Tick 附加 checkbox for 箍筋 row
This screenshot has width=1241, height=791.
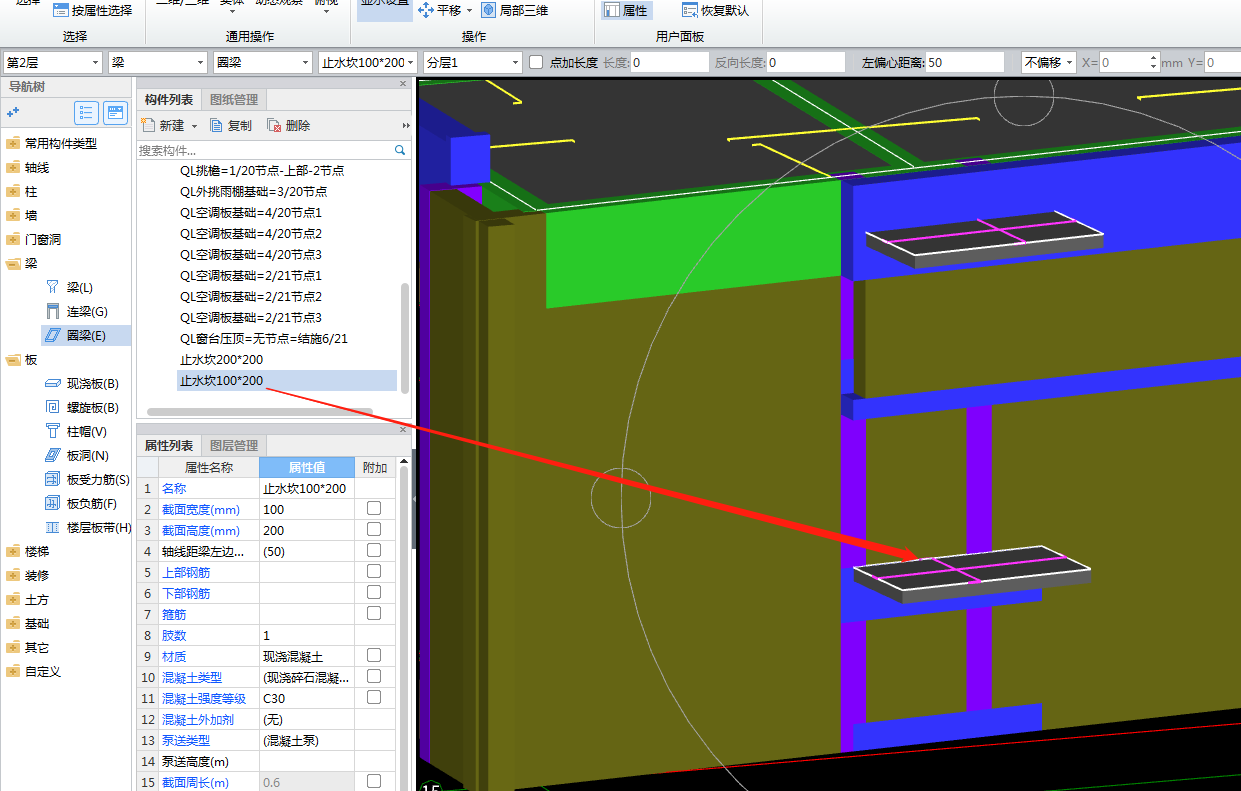[x=374, y=613]
